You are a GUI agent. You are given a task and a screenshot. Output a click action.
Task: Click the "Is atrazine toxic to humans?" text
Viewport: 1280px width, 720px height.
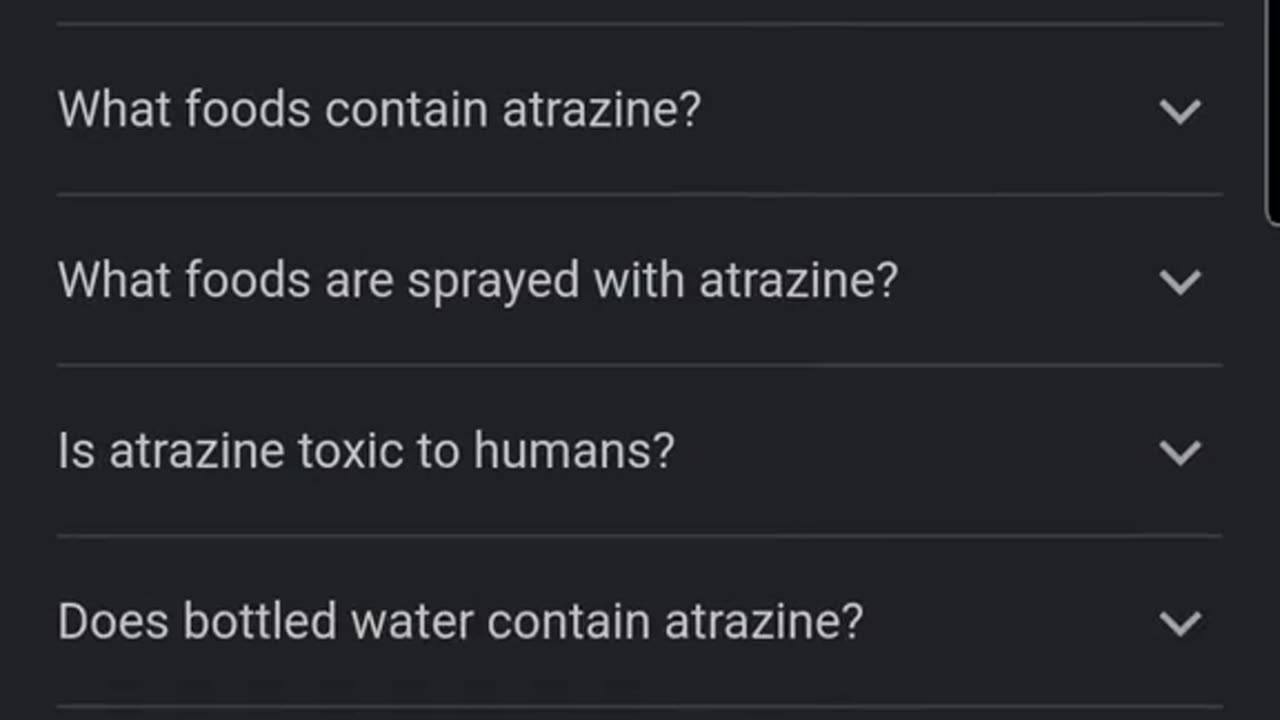366,452
